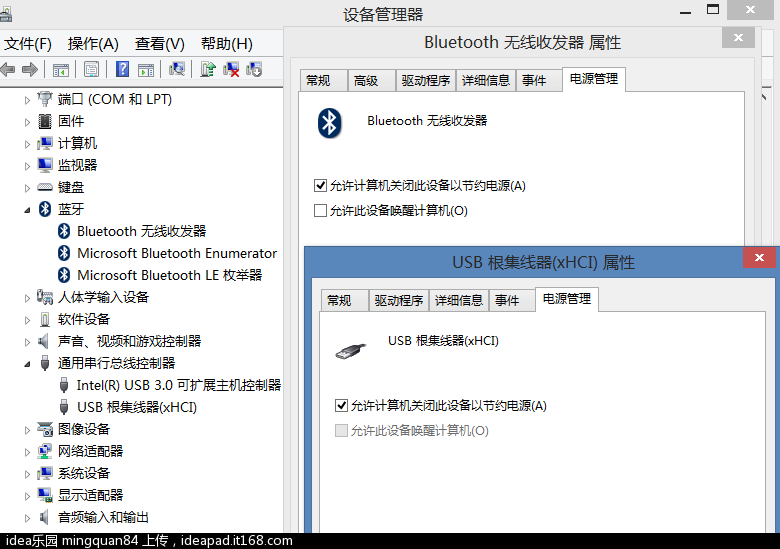Select Microsoft Bluetooth Enumerator device
This screenshot has height=549, width=780.
[177, 253]
